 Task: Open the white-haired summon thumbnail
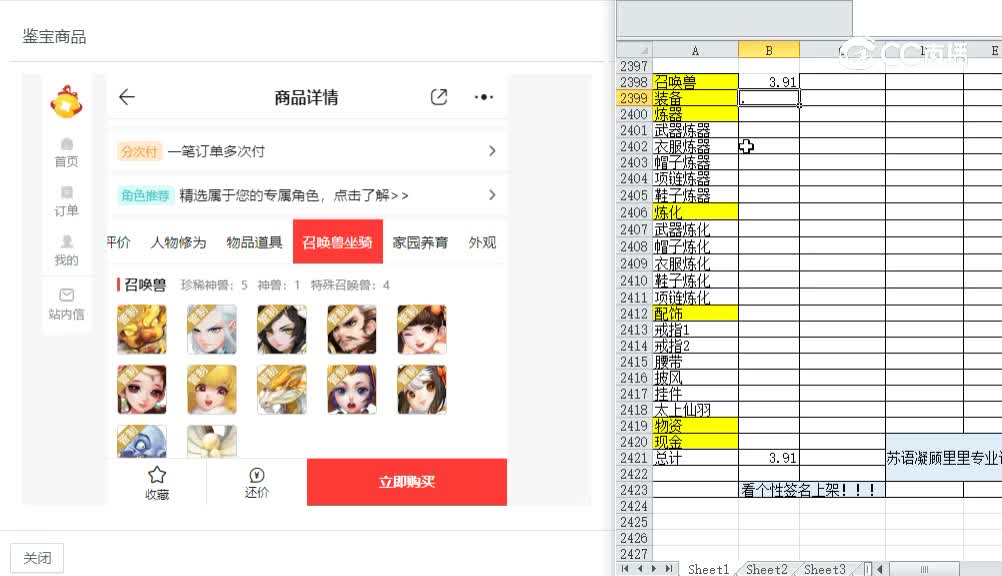pyautogui.click(x=212, y=329)
